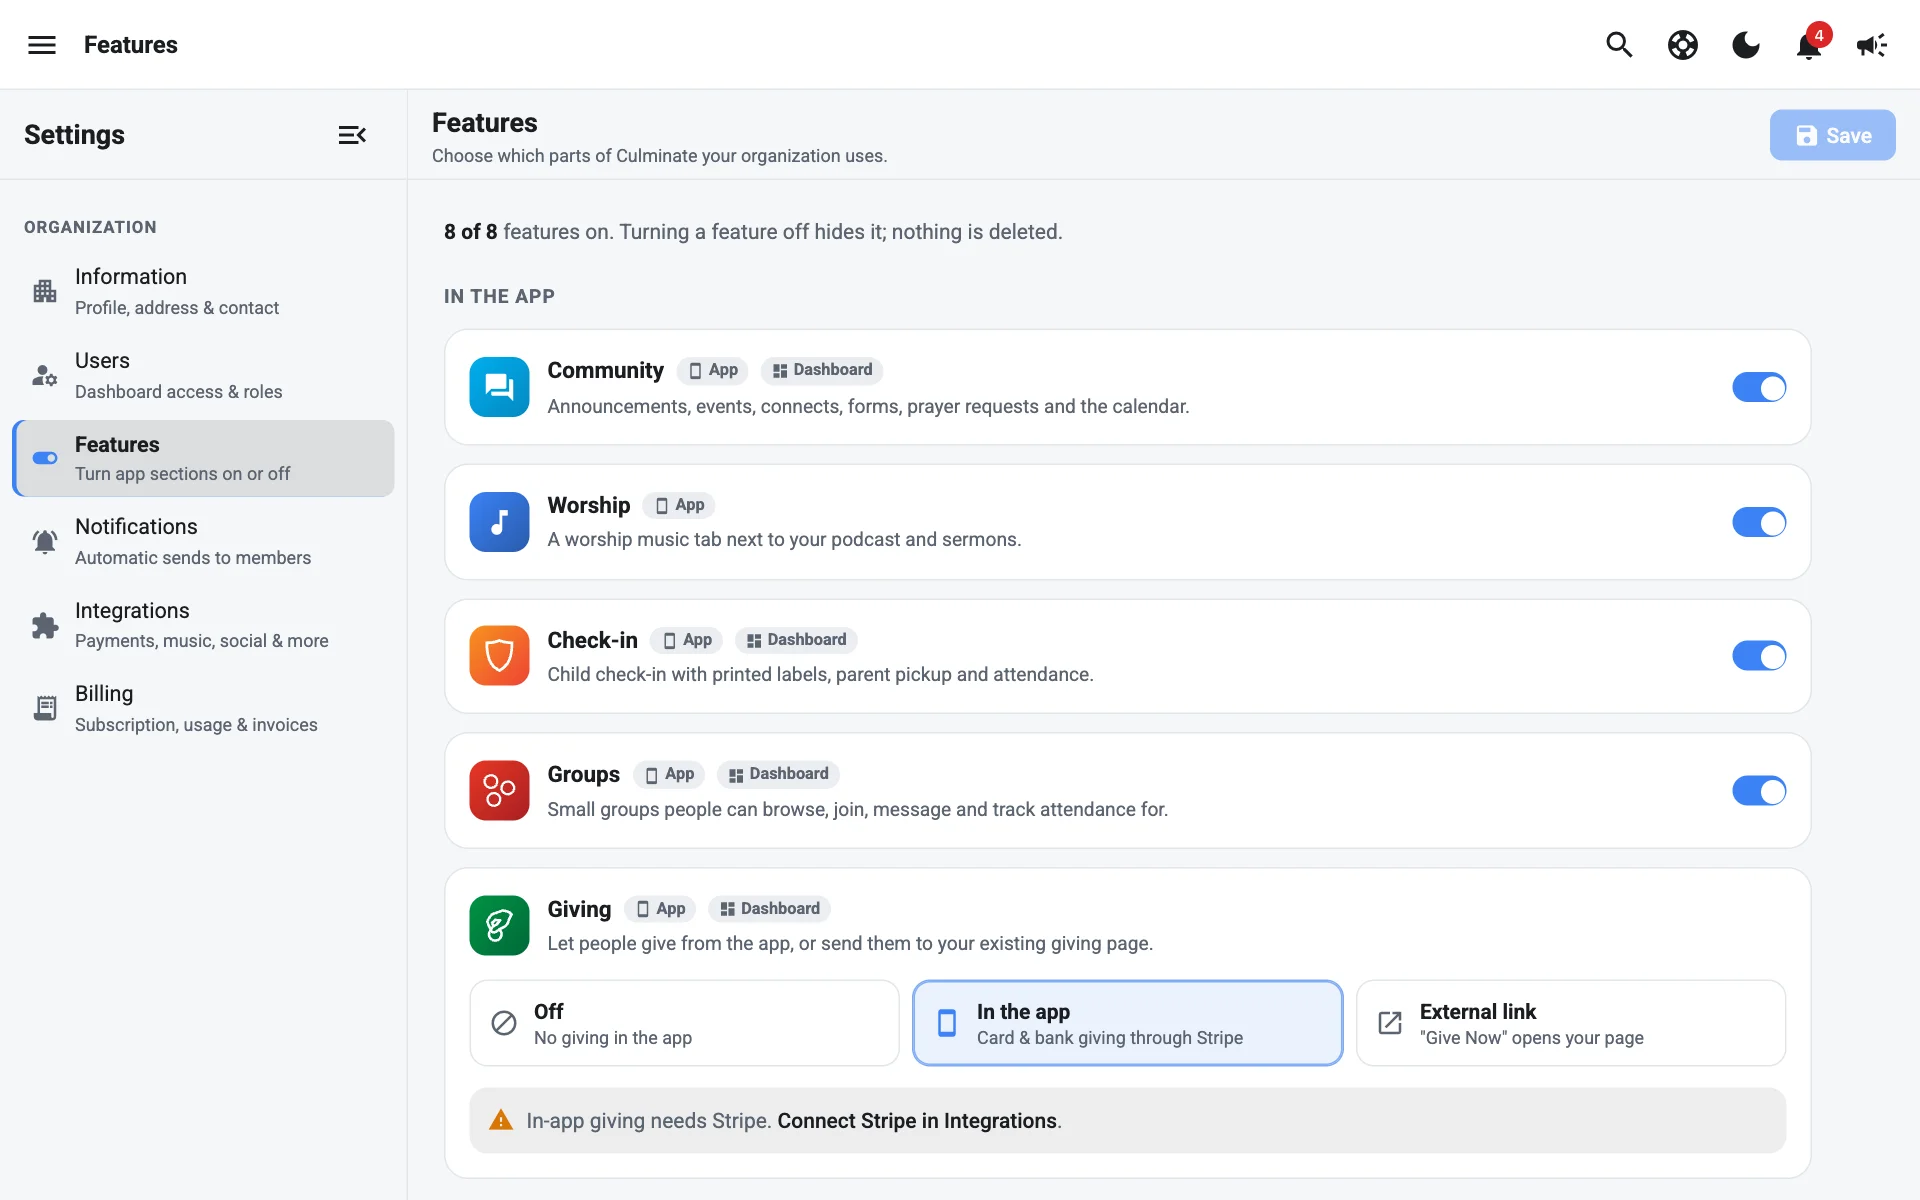The image size is (1920, 1200).
Task: Click the Community App badge
Action: click(713, 370)
